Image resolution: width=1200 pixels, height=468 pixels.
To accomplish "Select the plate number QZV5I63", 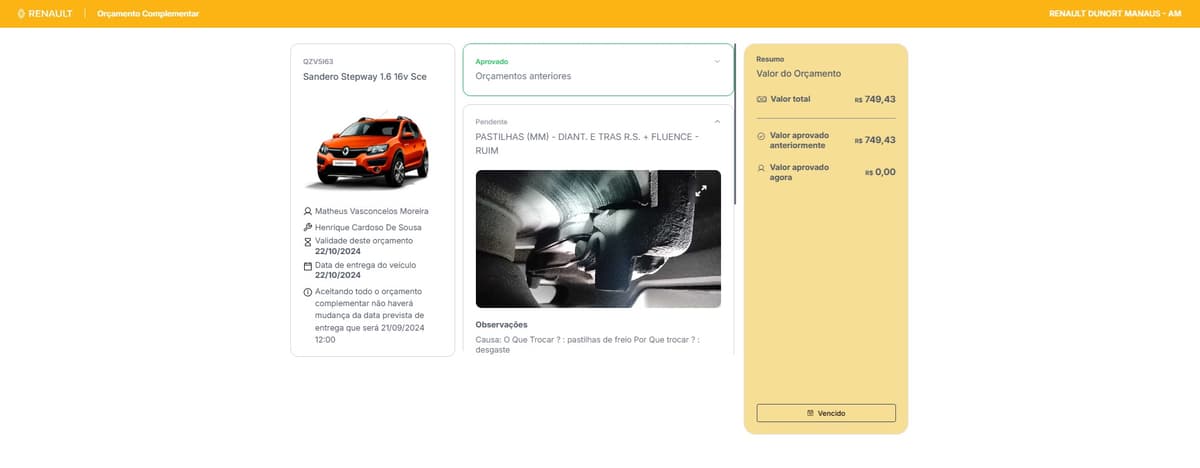I will [318, 62].
